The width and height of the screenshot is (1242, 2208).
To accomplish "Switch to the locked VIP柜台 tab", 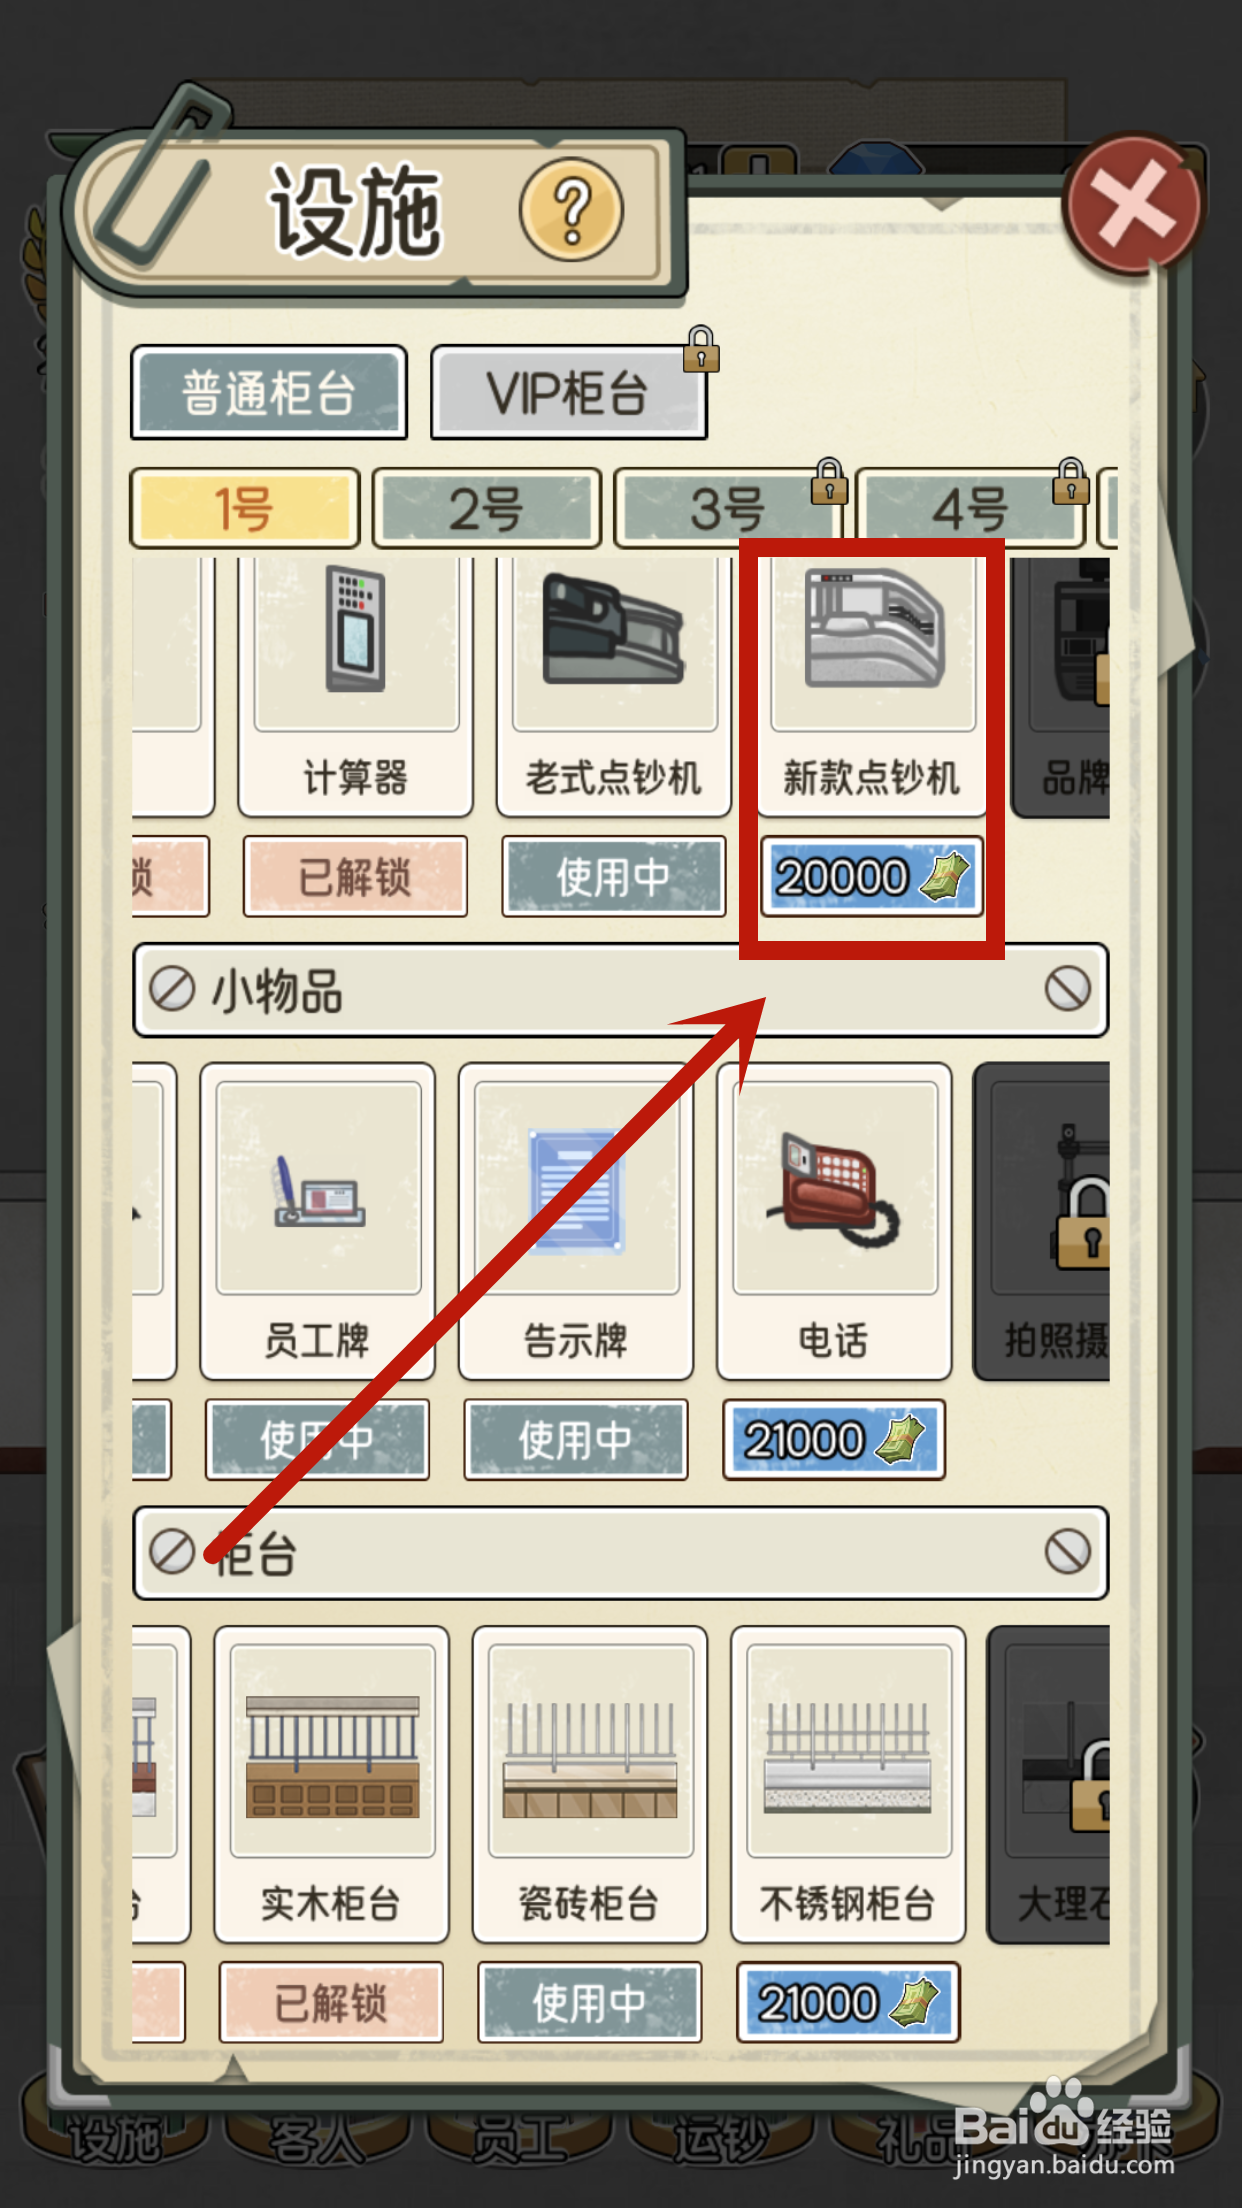I will tap(568, 392).
